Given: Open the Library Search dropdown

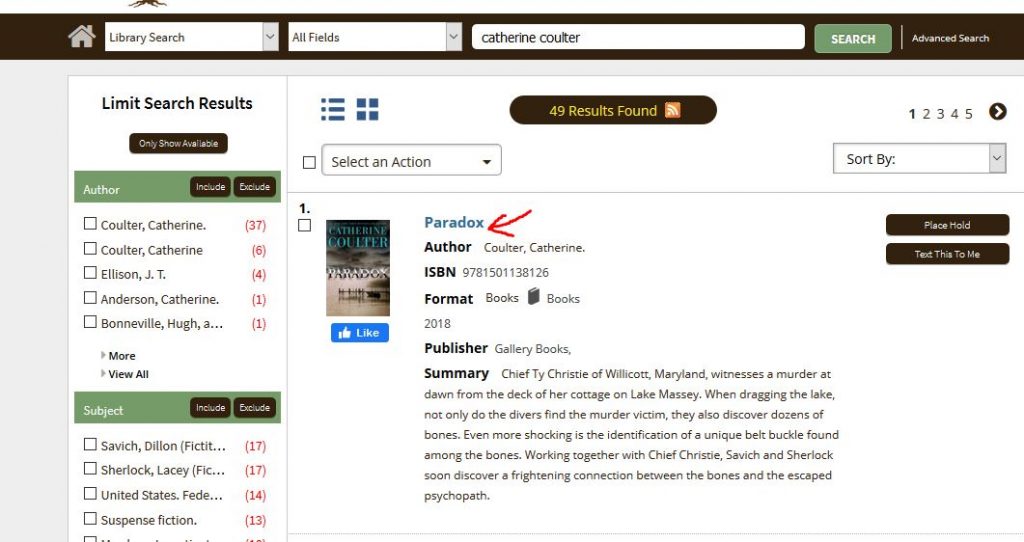Looking at the screenshot, I should [x=192, y=37].
